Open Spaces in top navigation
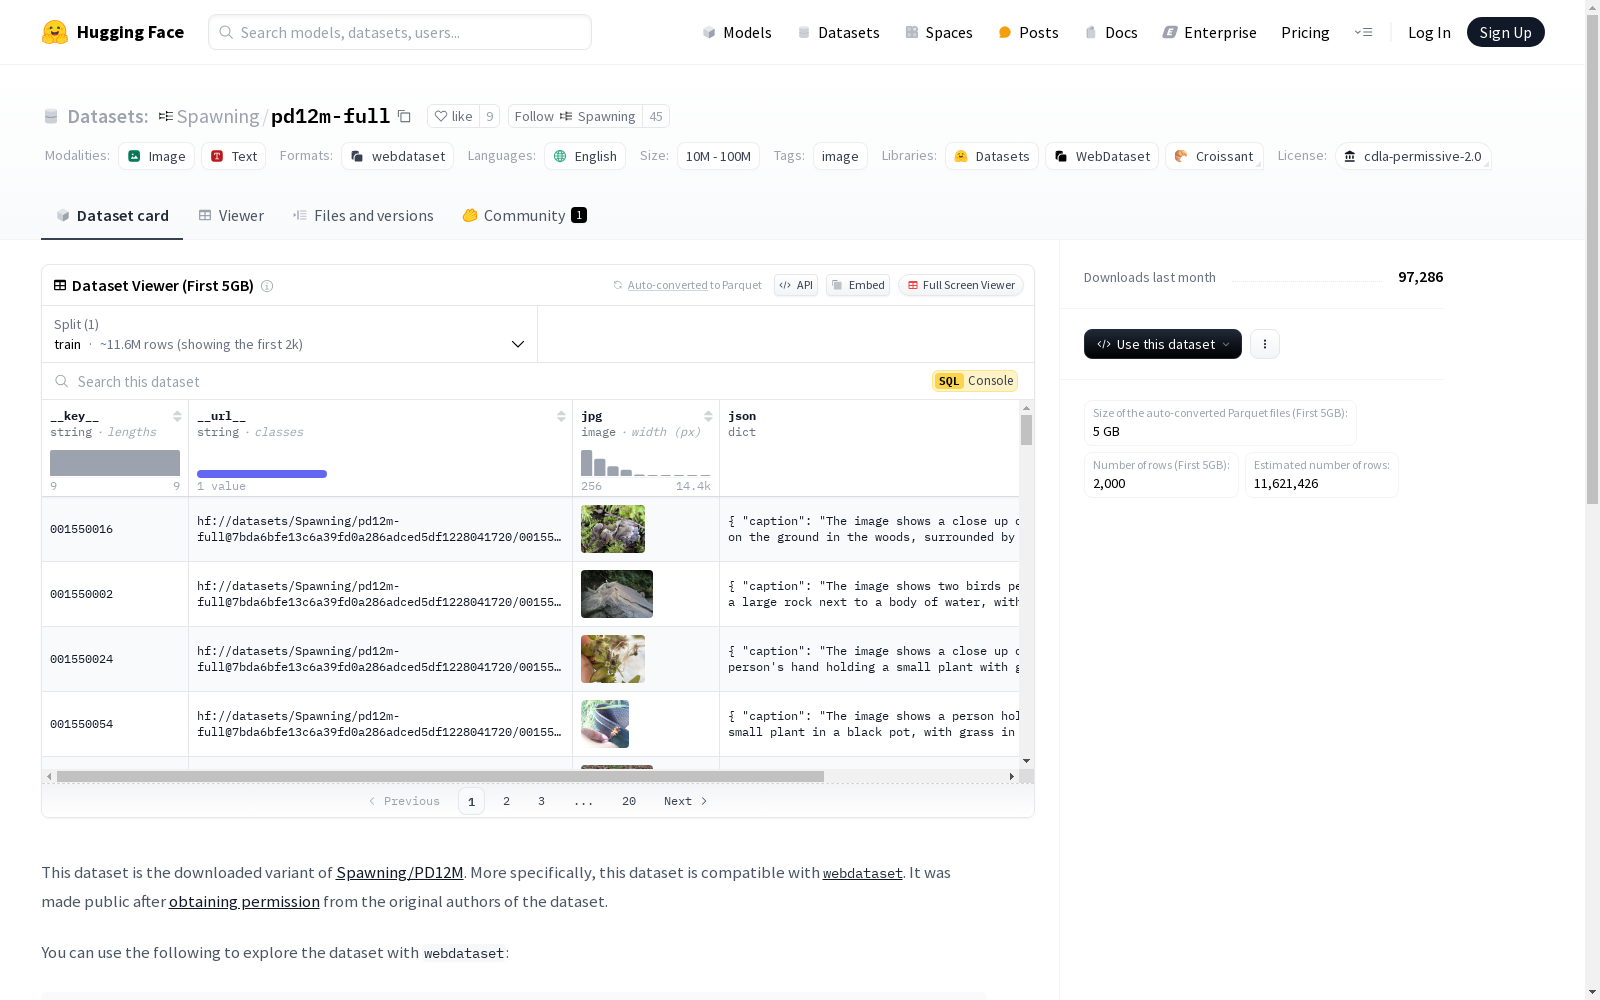 click(939, 32)
